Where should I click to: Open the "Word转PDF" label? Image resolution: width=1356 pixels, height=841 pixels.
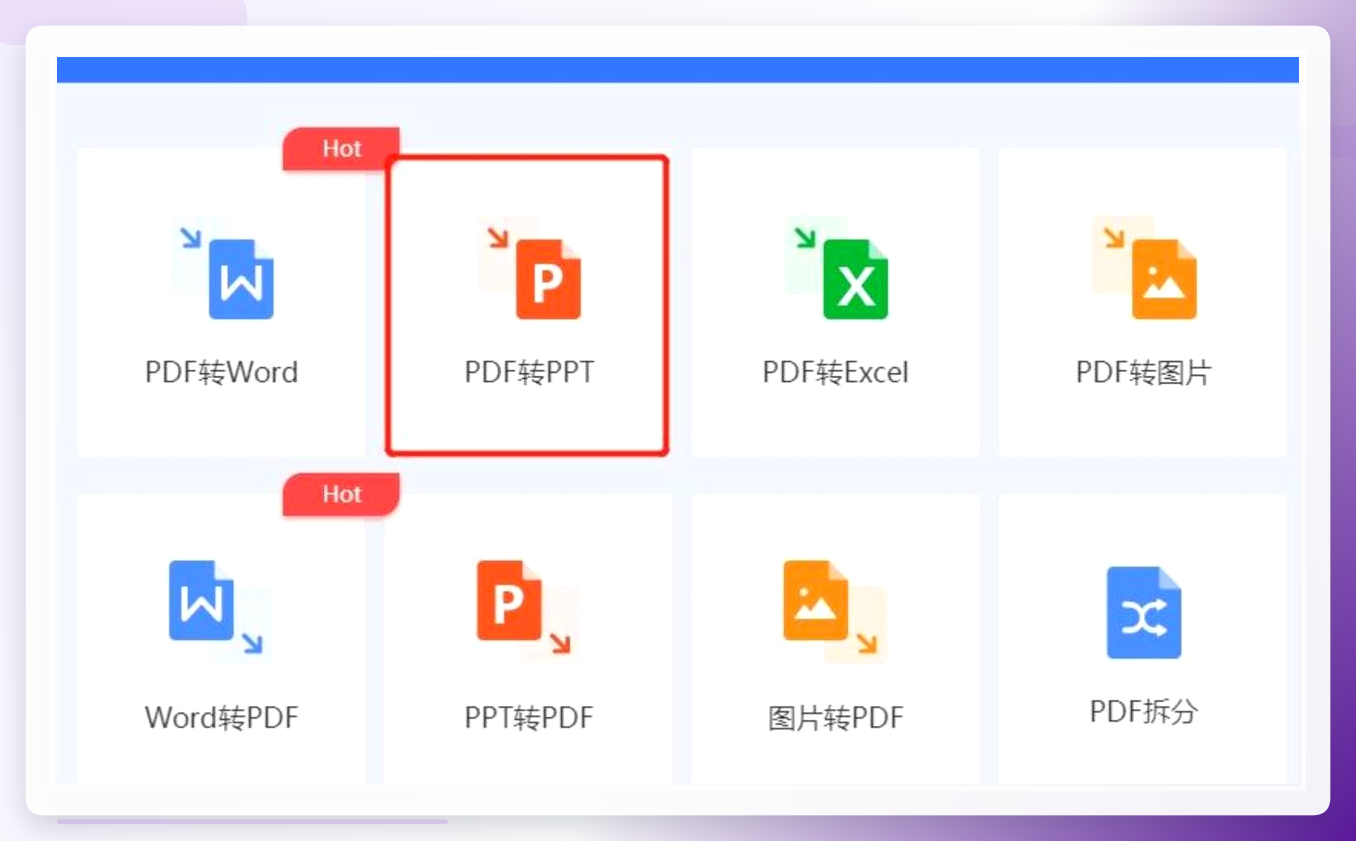[222, 718]
